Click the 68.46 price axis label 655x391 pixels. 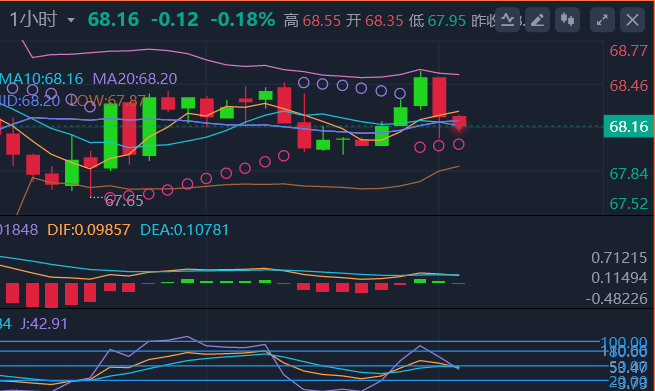(629, 86)
